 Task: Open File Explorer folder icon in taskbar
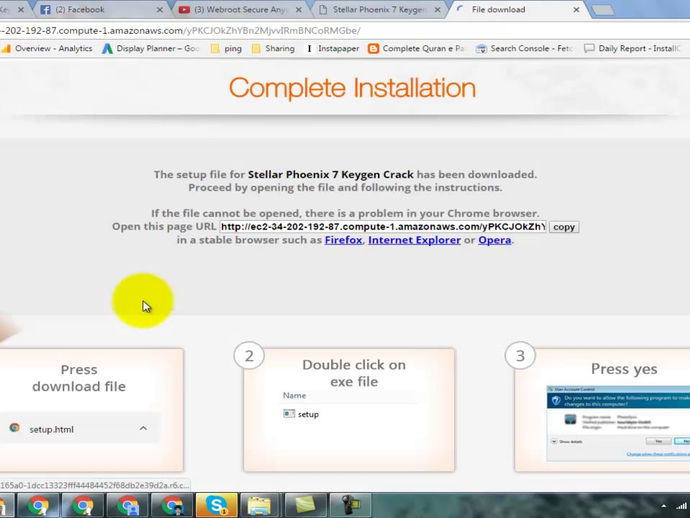click(x=260, y=505)
